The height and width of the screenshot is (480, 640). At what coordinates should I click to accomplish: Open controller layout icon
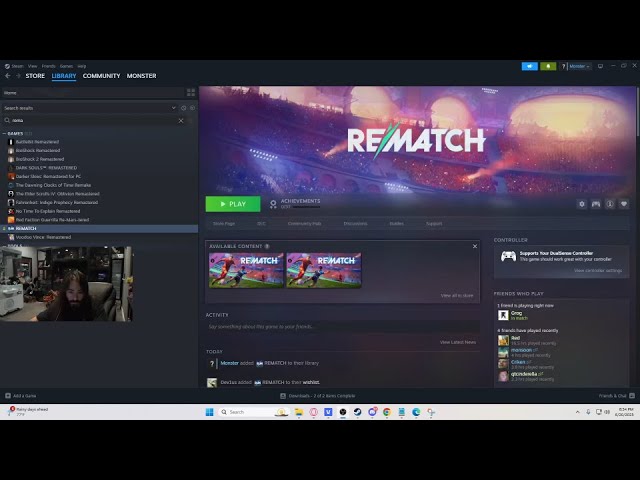(x=596, y=204)
